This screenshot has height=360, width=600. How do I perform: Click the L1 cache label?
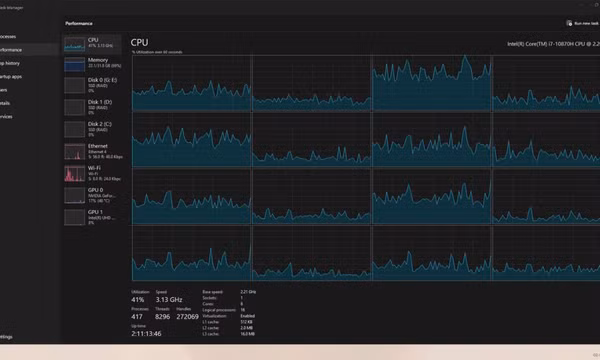[x=210, y=322]
